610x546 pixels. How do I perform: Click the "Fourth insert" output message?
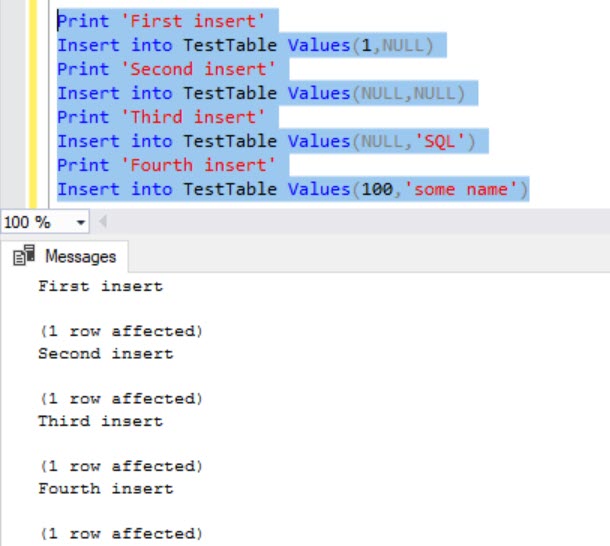[x=105, y=489]
